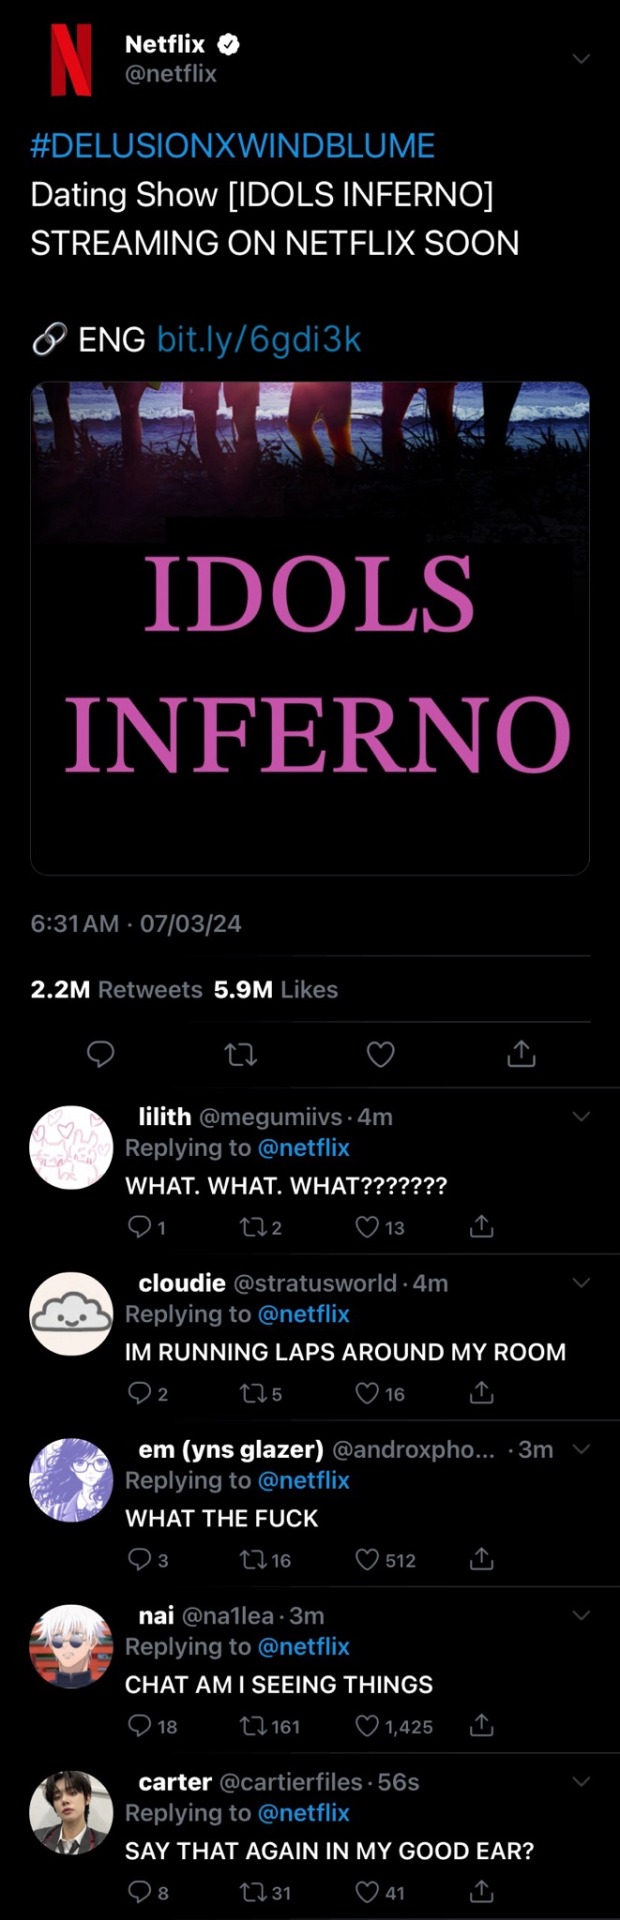Reply to the main Netflix tweet
Viewport: 620px width, 1920px height.
click(100, 1054)
